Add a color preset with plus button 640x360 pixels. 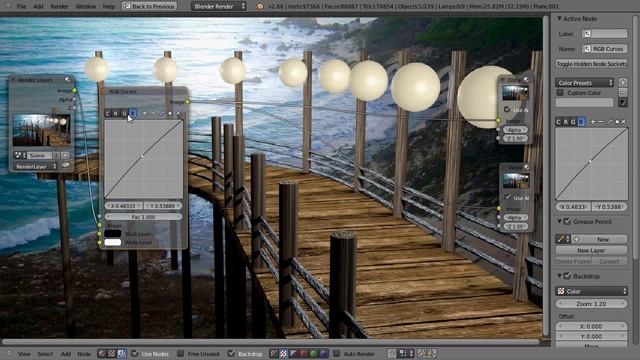[623, 82]
